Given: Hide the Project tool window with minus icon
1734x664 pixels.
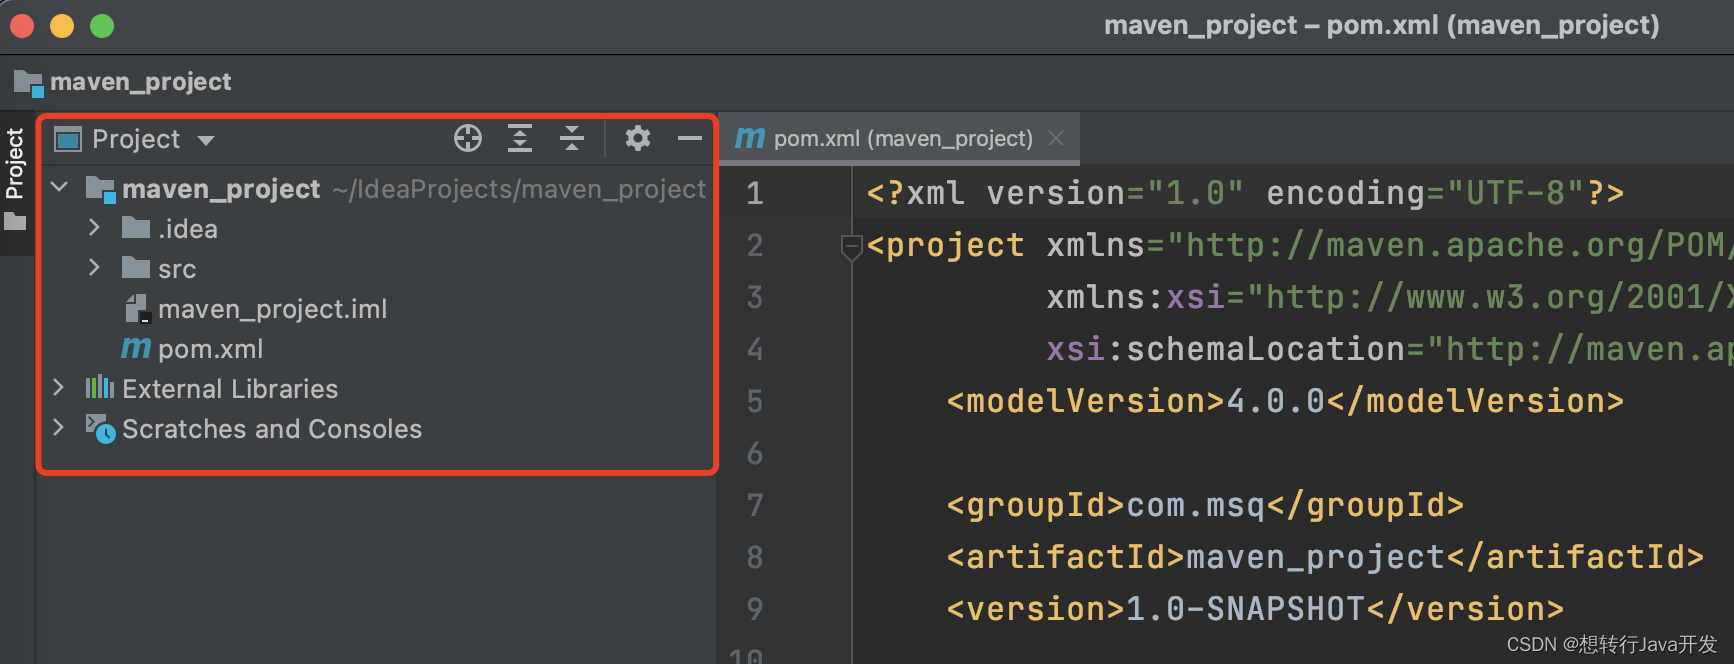Looking at the screenshot, I should click(x=690, y=138).
